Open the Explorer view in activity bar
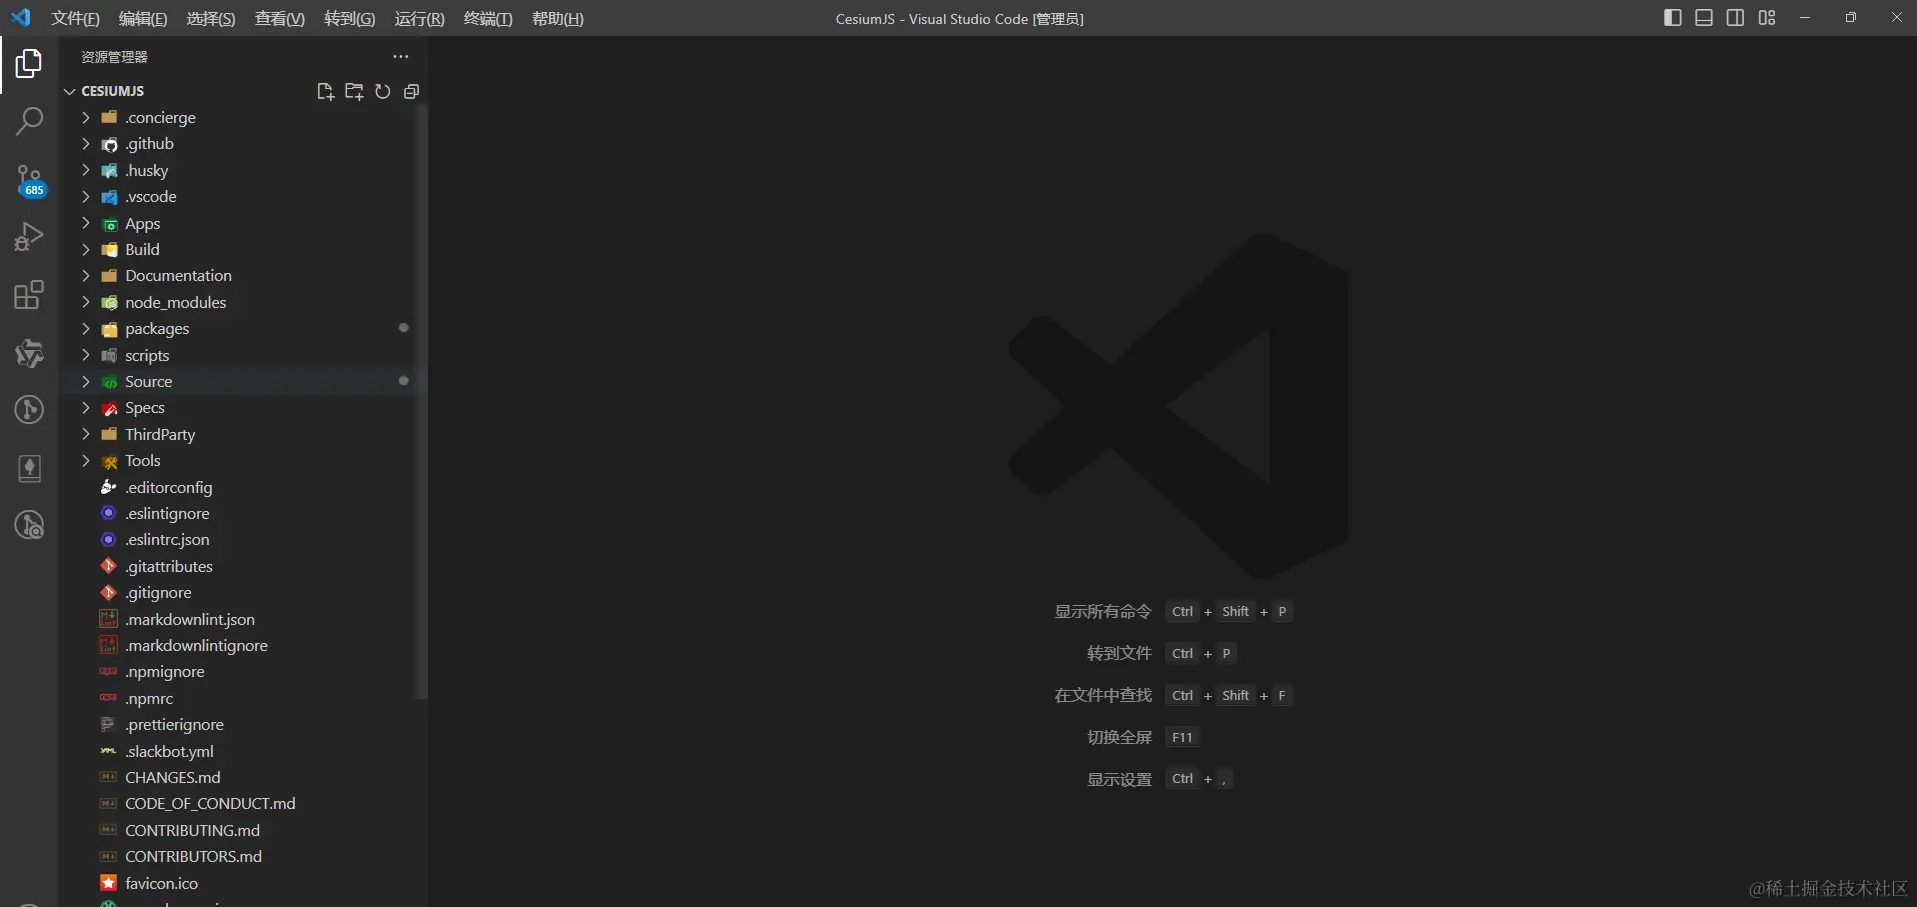 (29, 64)
